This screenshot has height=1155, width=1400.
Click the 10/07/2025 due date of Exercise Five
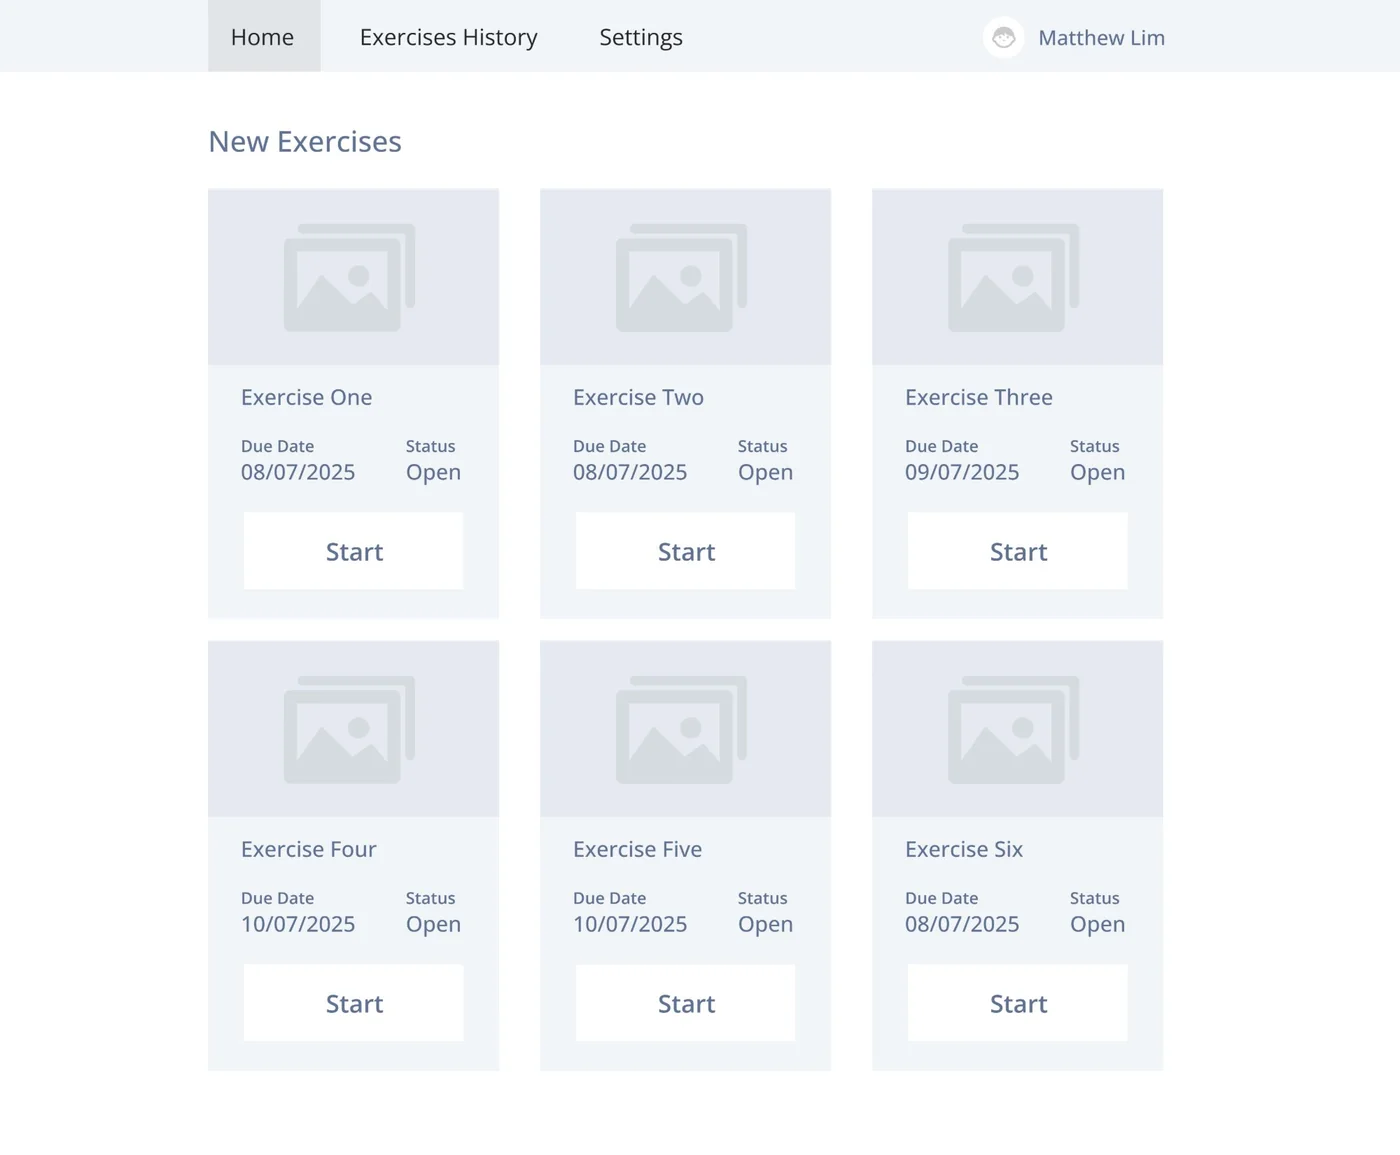tap(630, 924)
